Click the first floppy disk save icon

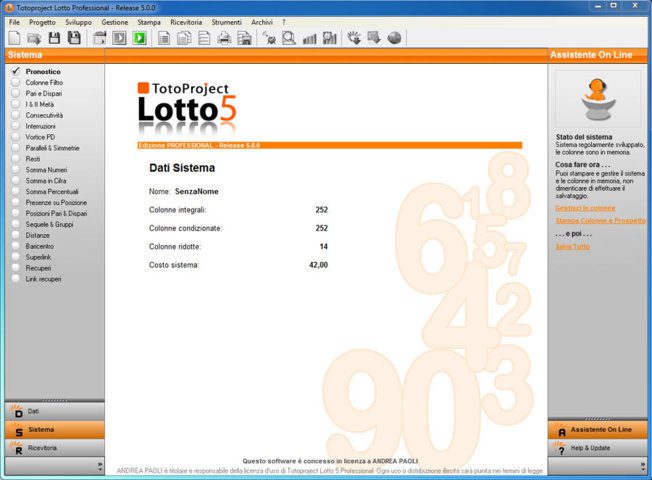tap(54, 38)
